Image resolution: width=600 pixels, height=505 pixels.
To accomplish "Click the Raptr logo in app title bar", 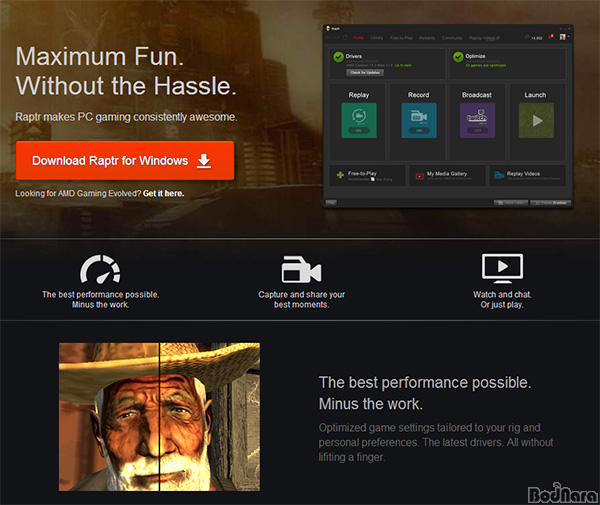I will (328, 29).
